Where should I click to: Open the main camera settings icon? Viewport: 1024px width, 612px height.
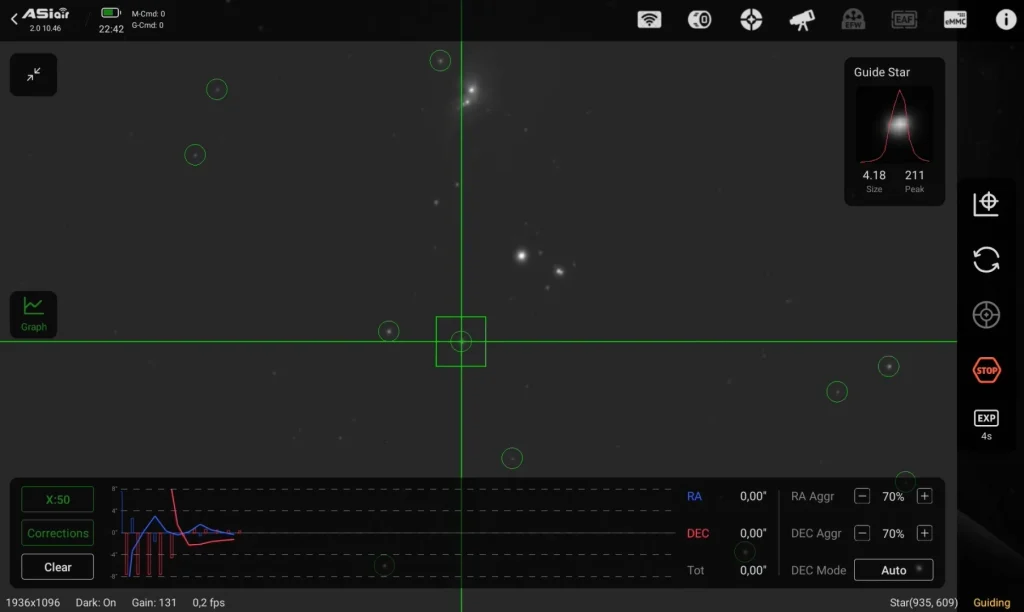pos(700,20)
